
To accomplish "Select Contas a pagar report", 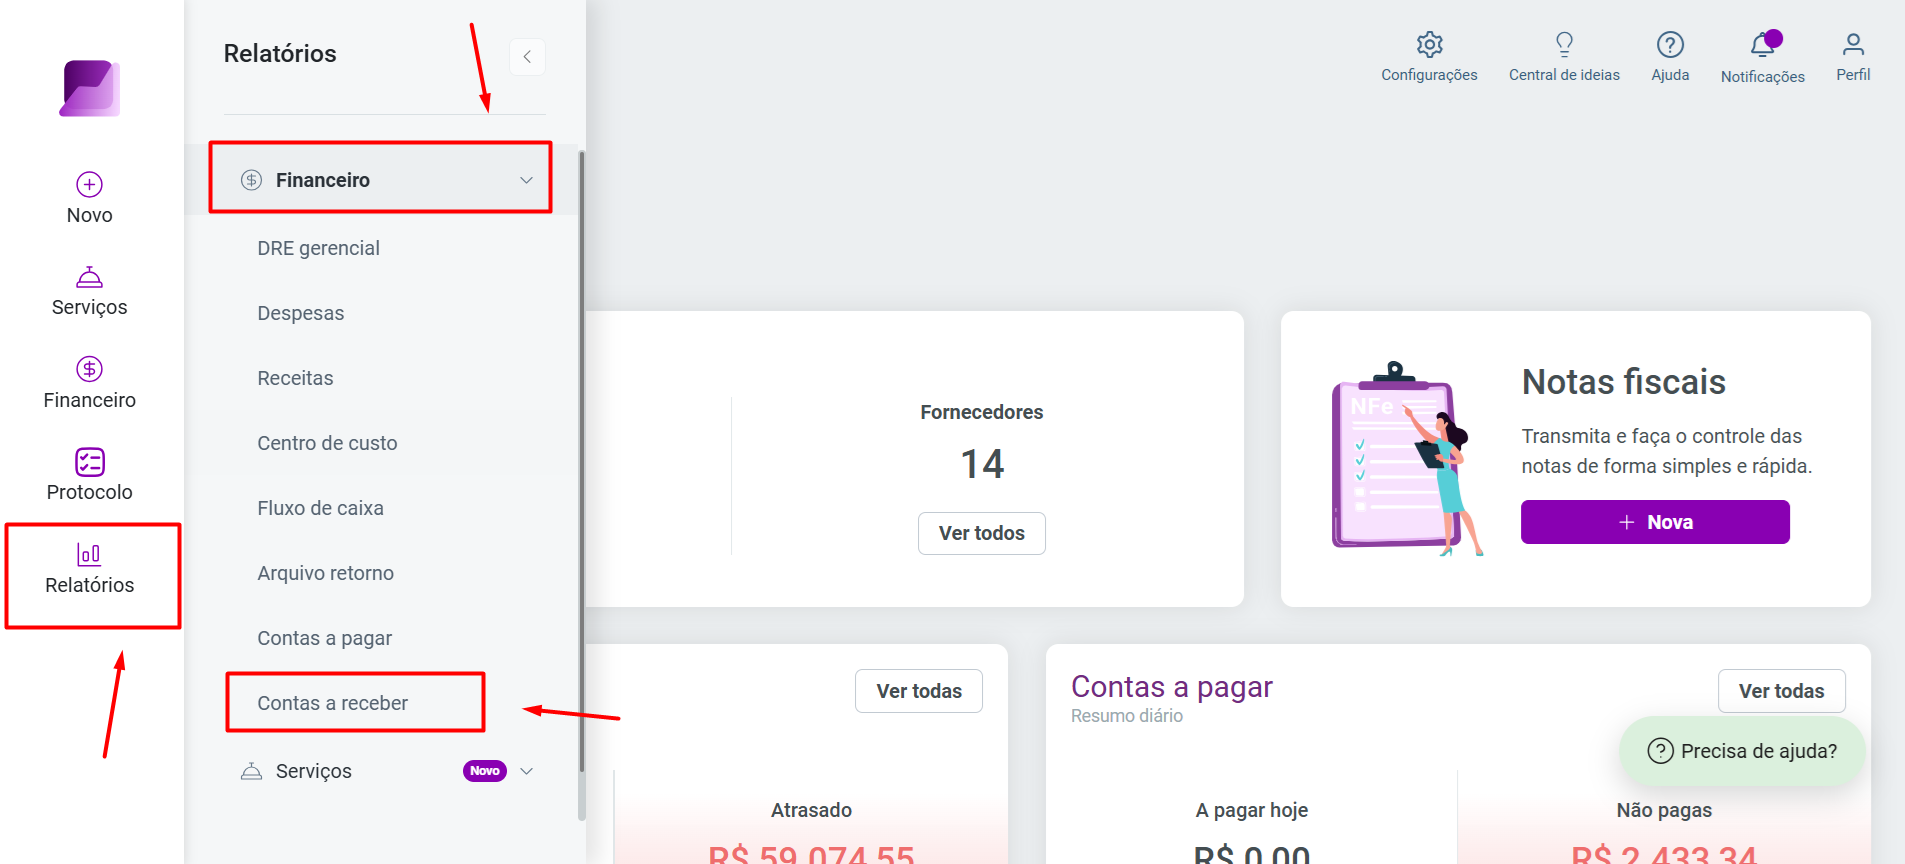I will pos(324,638).
